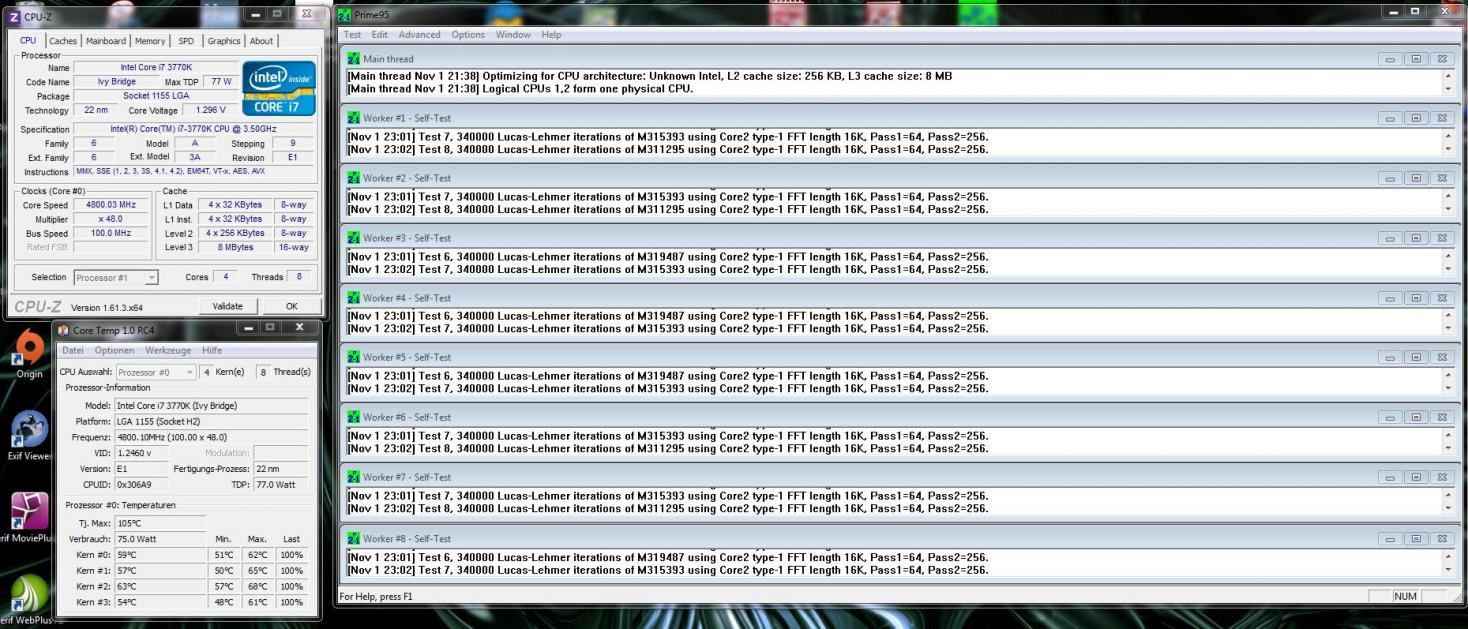Click the Tj. Max 105°C value
The image size is (1468, 629).
pyautogui.click(x=160, y=523)
